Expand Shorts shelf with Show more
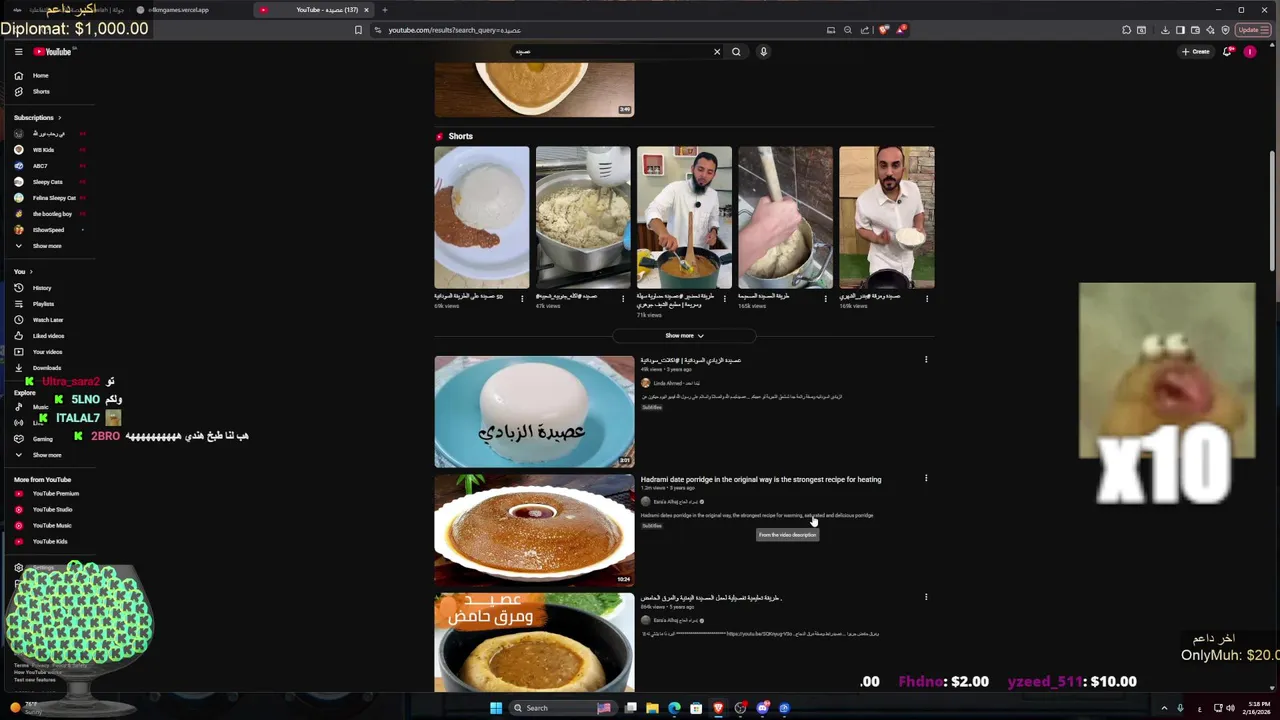This screenshot has width=1280, height=720. [x=685, y=336]
